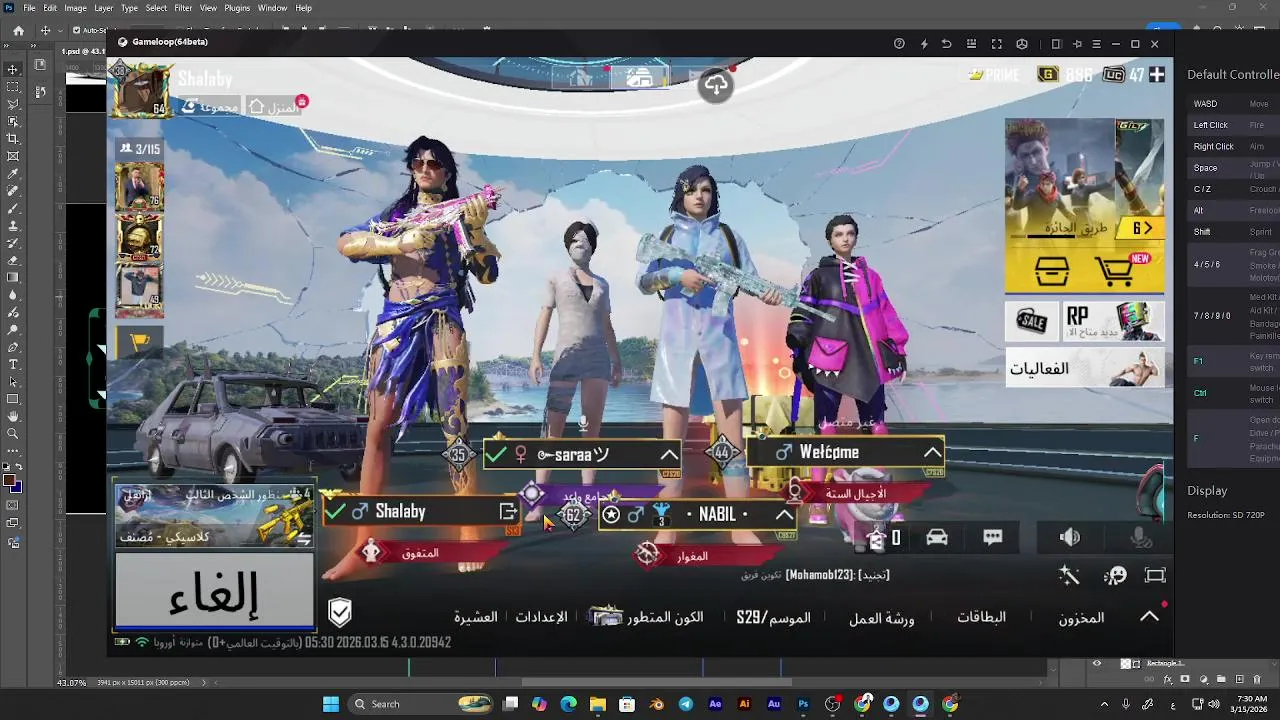Viewport: 1280px width, 720px height.
Task: Open the vehicle car icon in lobby
Action: (937, 538)
